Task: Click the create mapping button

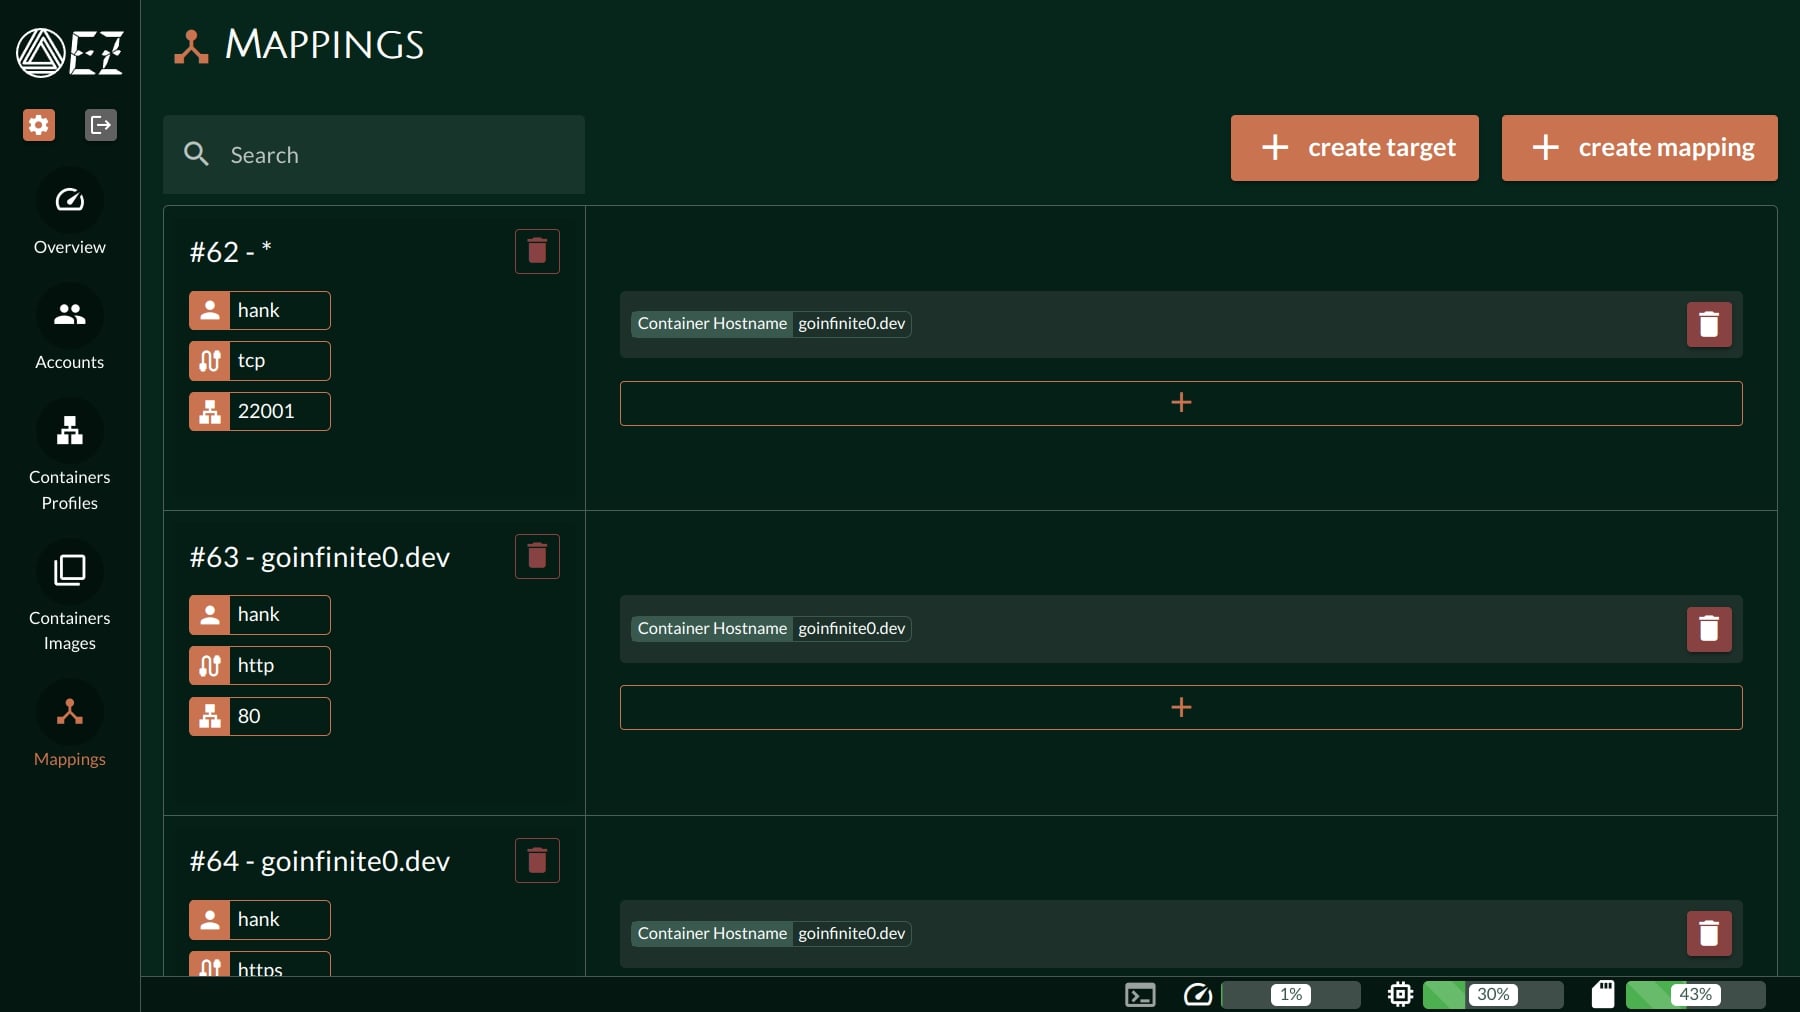Action: (1639, 148)
